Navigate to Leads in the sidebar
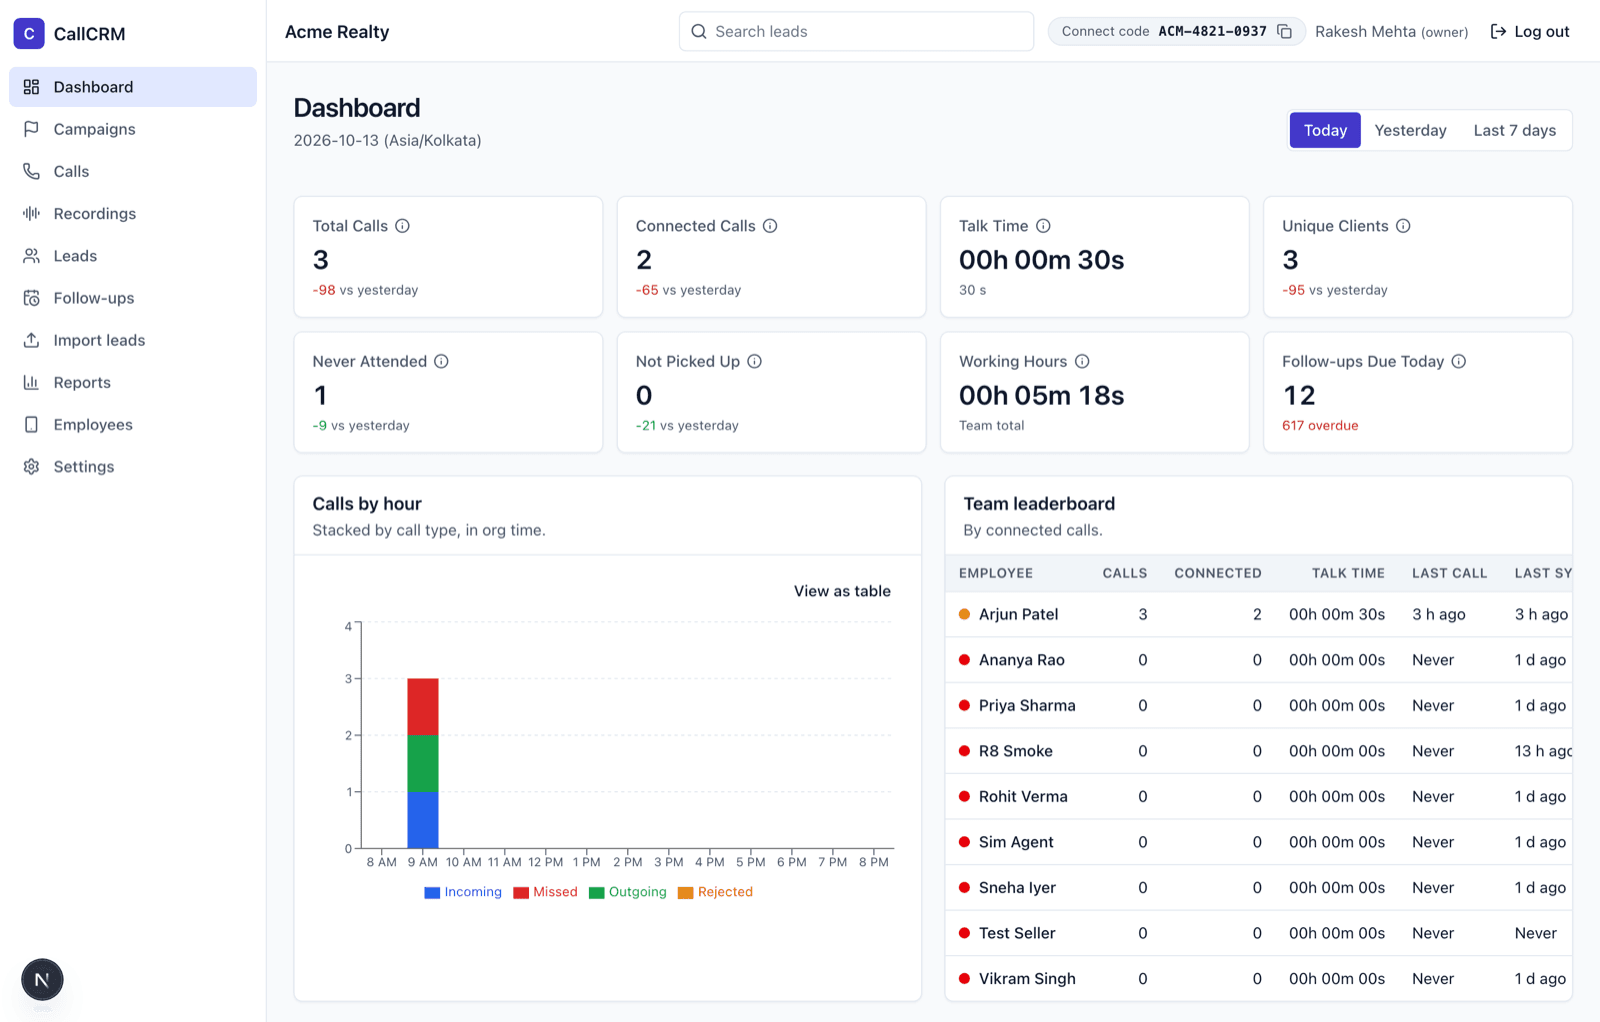Viewport: 1600px width, 1022px height. 133,256
